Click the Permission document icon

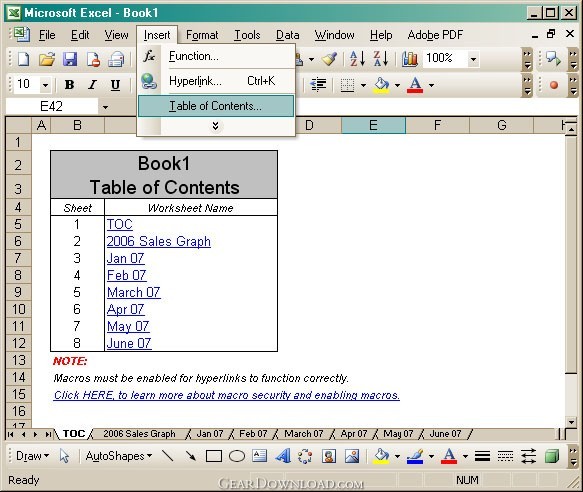click(x=93, y=59)
